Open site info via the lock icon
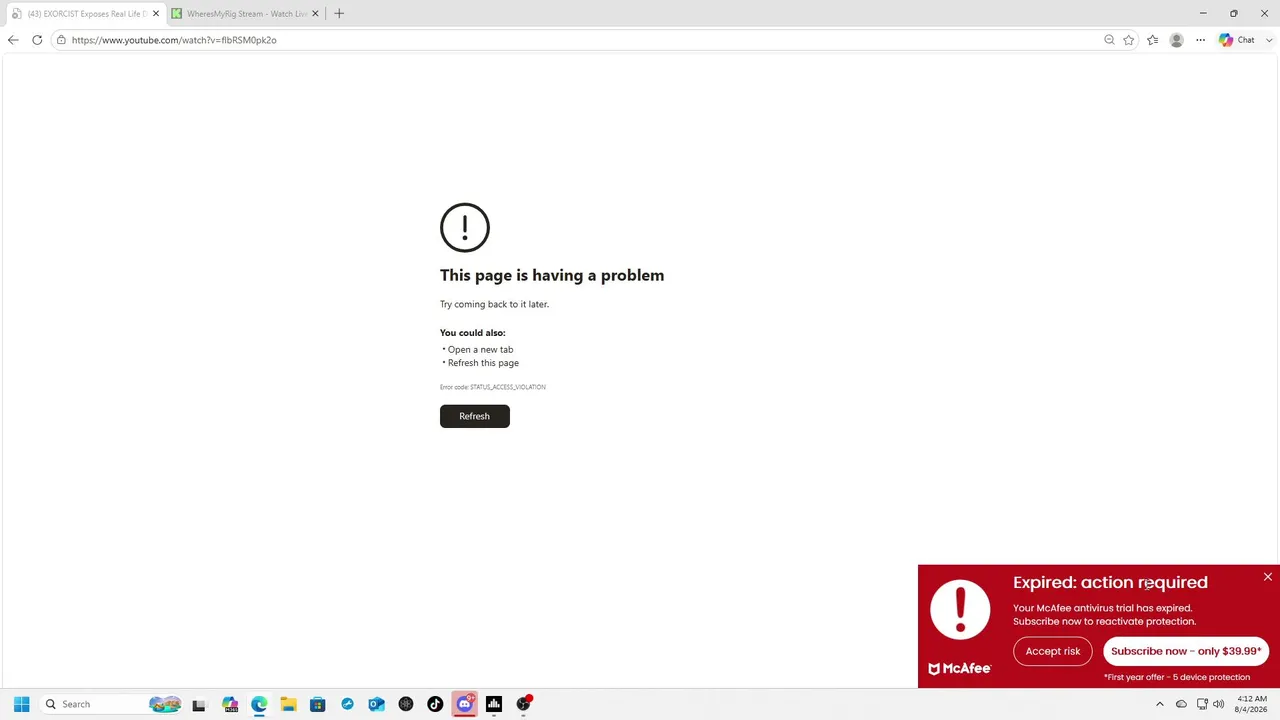Viewport: 1280px width, 720px height. (61, 40)
